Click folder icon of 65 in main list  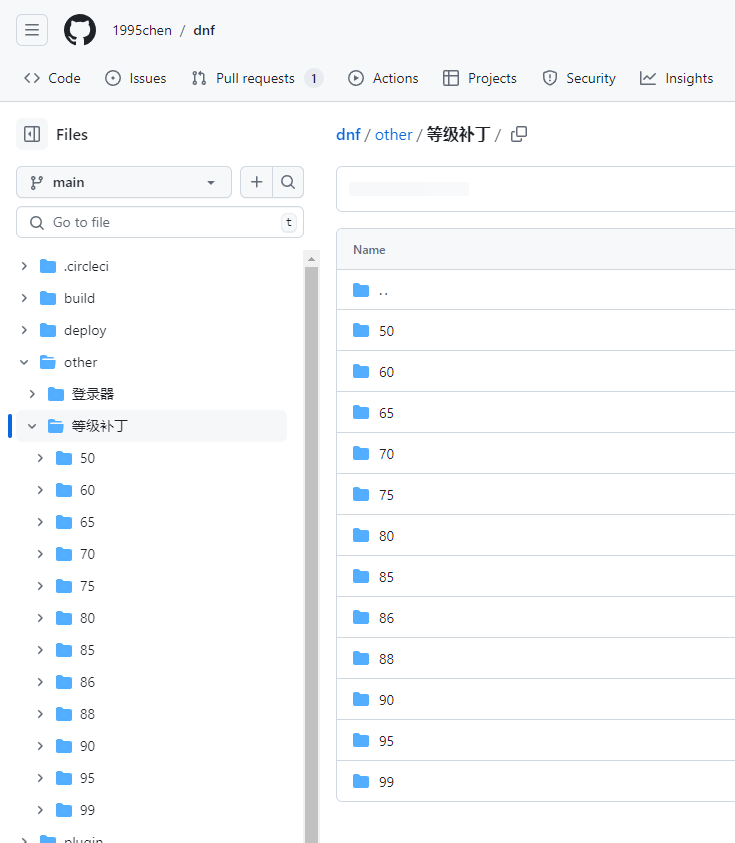click(361, 412)
